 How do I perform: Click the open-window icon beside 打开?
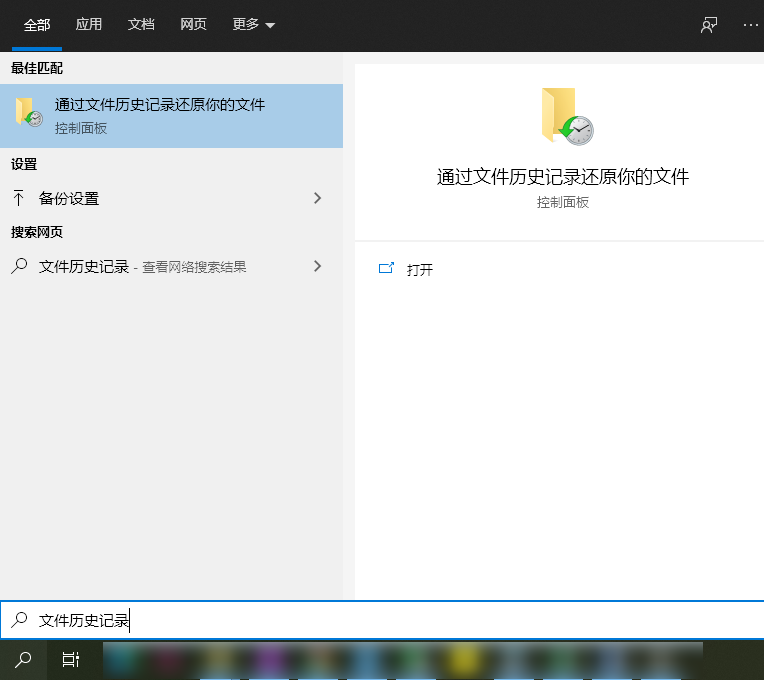tap(386, 268)
